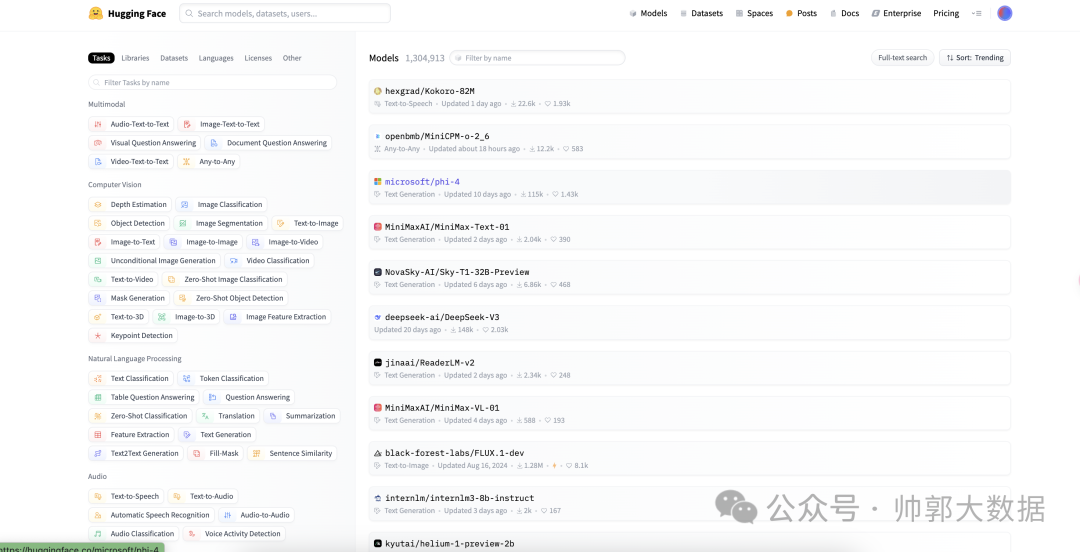Image resolution: width=1080 pixels, height=552 pixels.
Task: Click the Filter Tasks by name field
Action: [x=212, y=82]
